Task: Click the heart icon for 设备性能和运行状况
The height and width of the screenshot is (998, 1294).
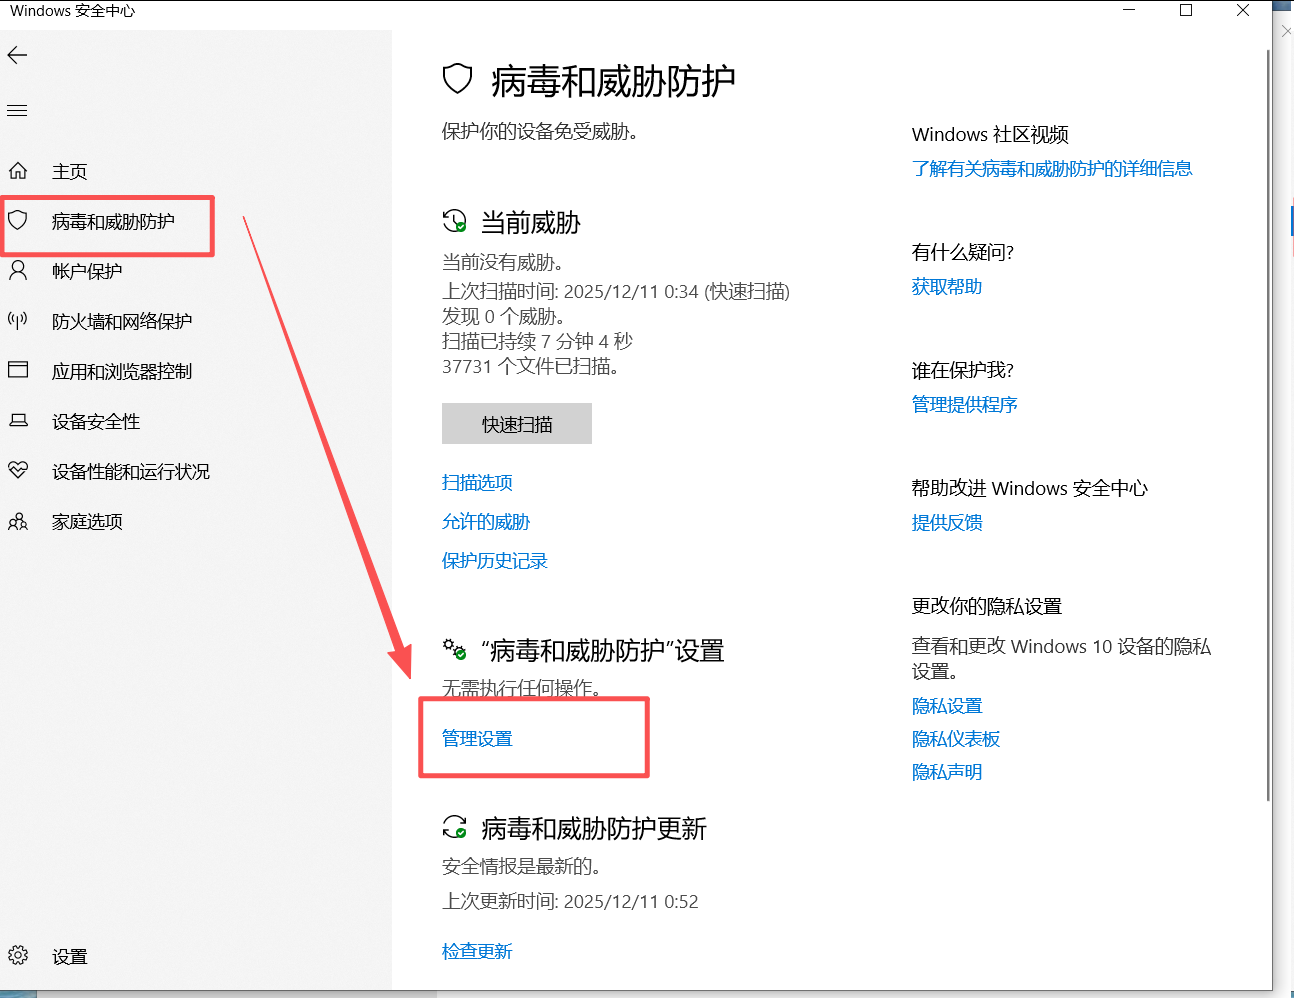Action: coord(18,470)
